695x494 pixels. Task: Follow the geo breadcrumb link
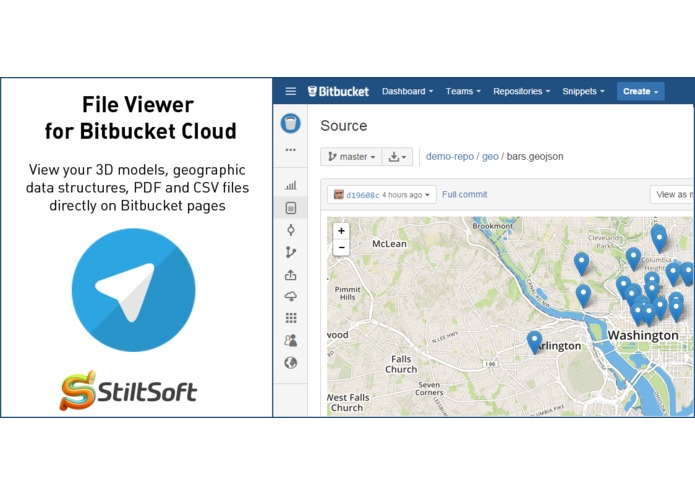490,156
